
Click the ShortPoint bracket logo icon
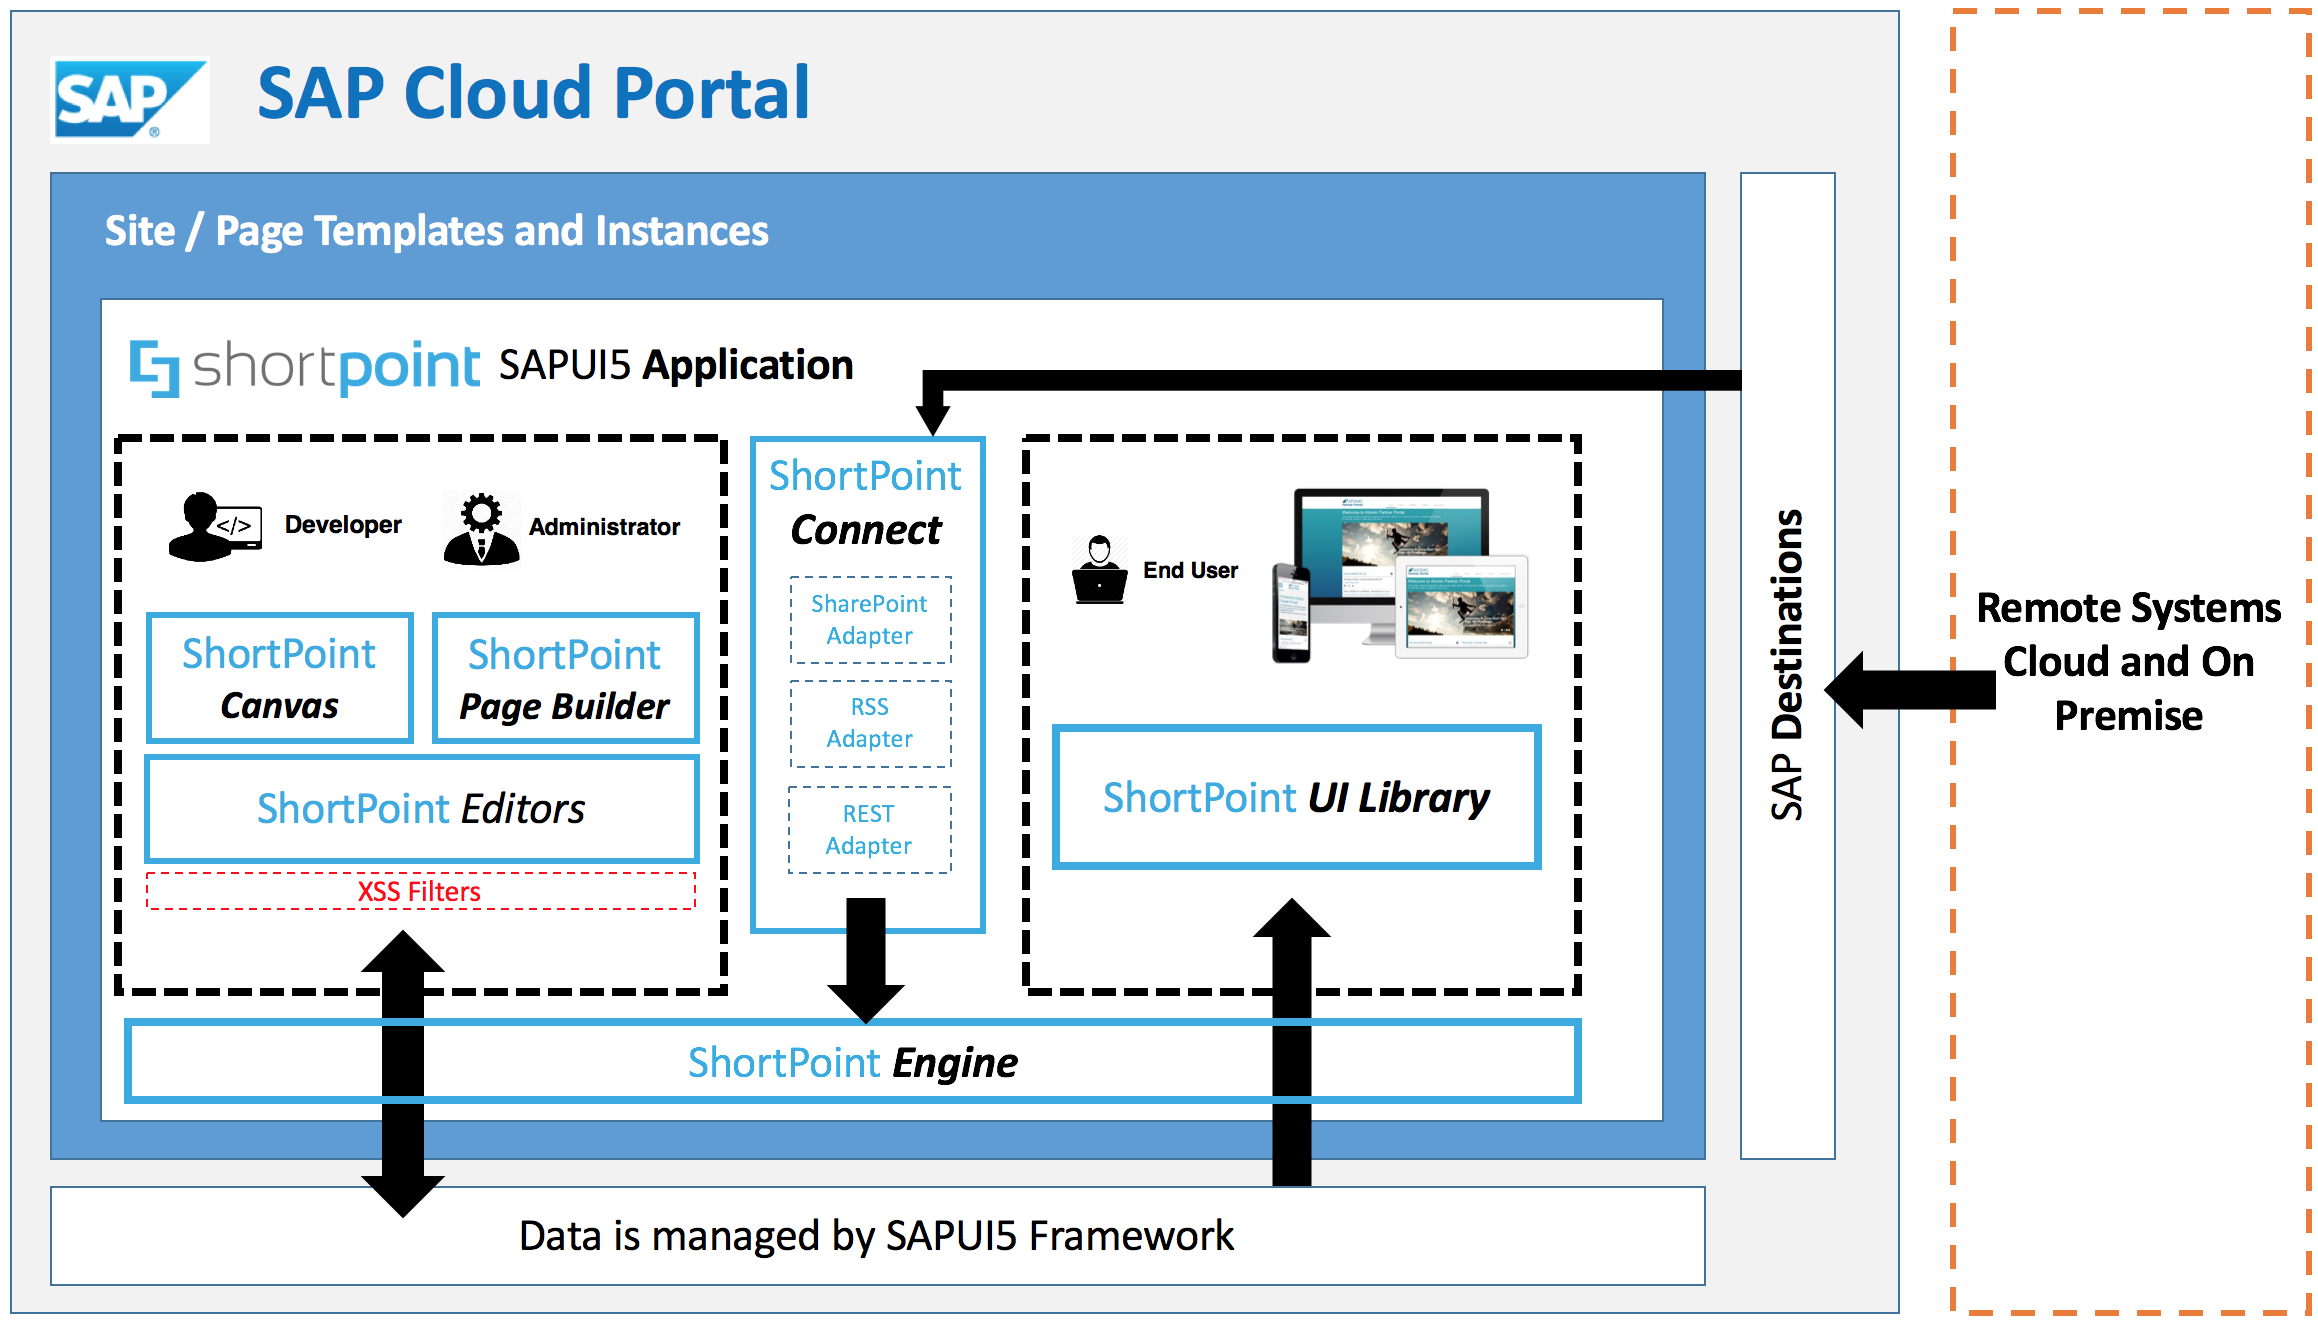pos(155,368)
